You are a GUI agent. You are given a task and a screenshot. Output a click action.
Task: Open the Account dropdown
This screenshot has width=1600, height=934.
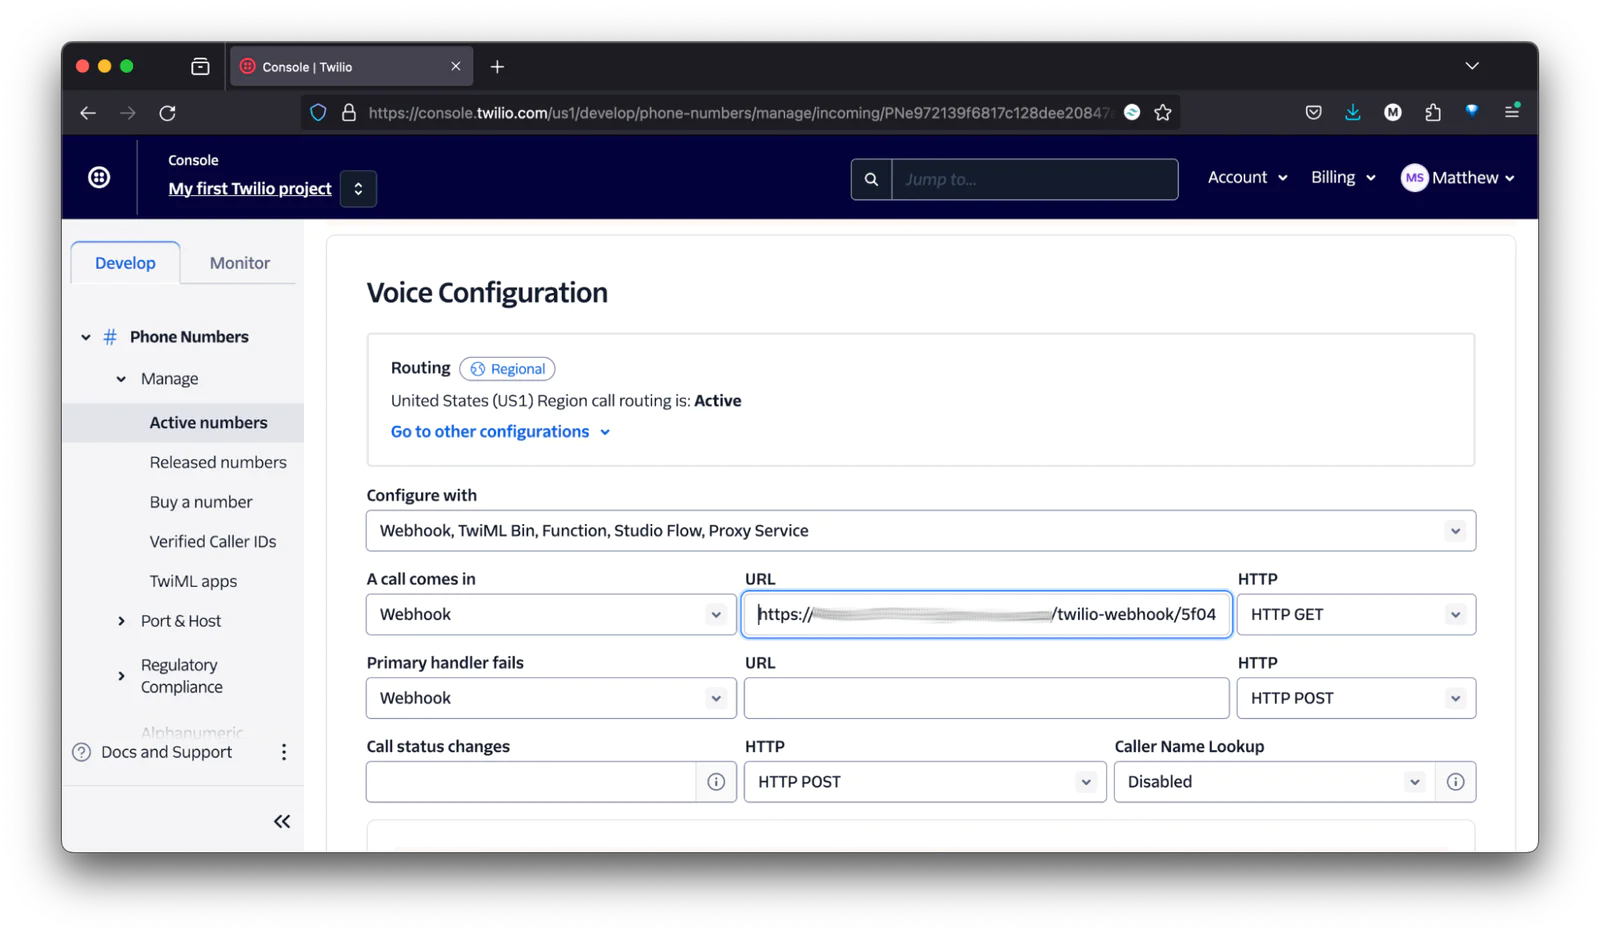coord(1247,177)
